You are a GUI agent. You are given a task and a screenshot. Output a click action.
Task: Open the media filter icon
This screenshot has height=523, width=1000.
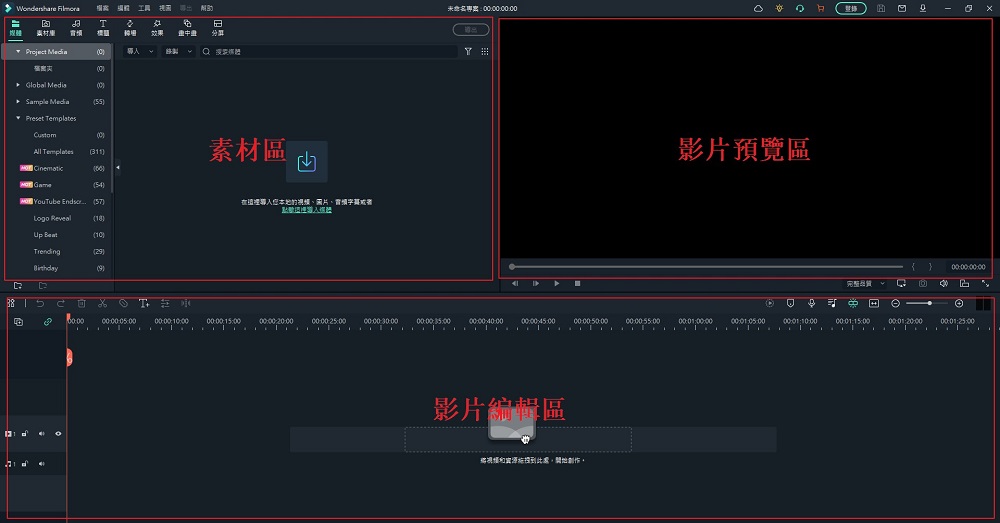(468, 51)
